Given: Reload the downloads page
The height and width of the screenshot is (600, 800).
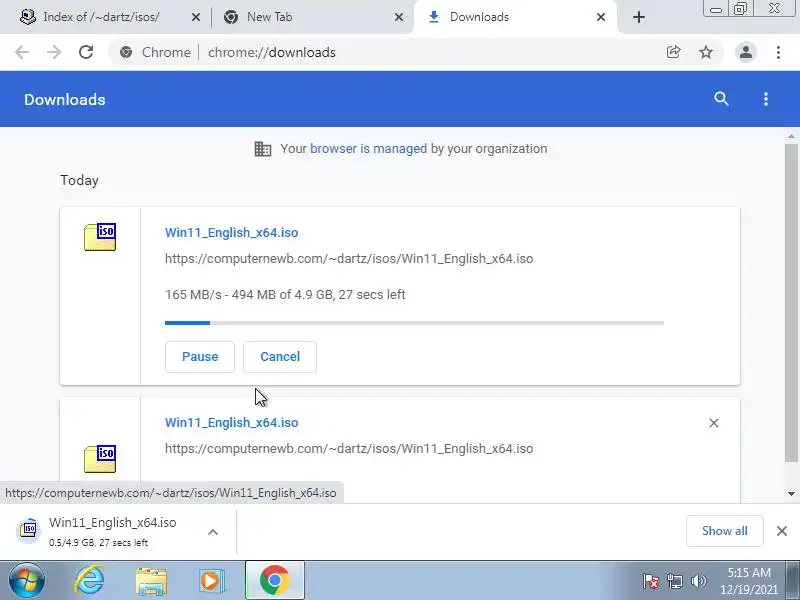Looking at the screenshot, I should tap(86, 52).
